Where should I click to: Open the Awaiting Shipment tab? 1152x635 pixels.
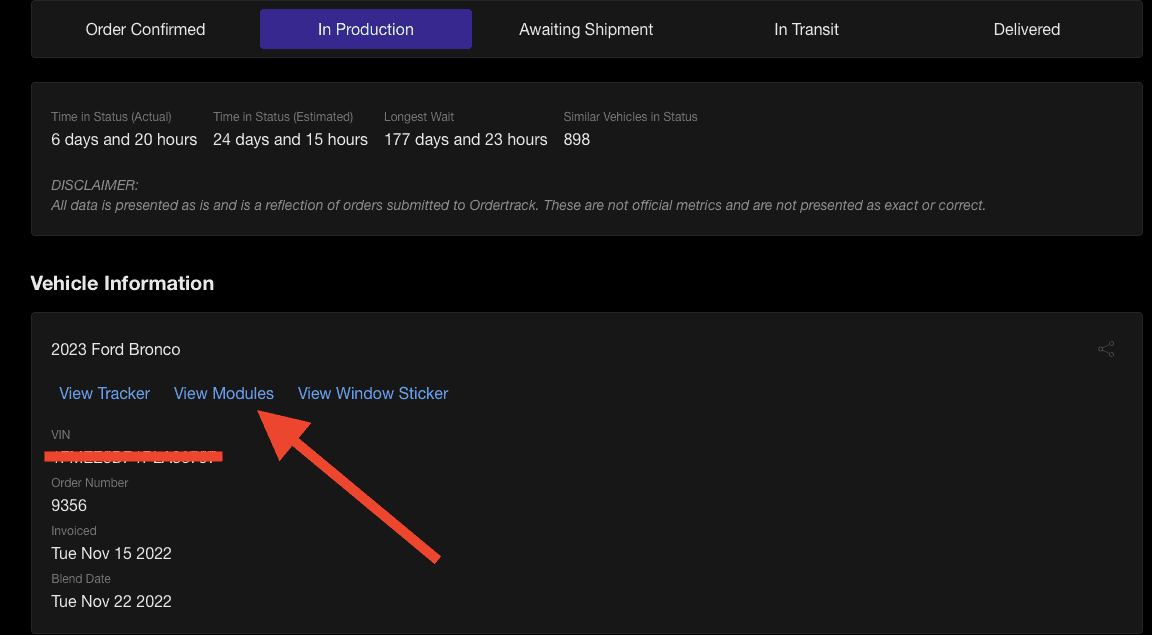click(x=586, y=29)
